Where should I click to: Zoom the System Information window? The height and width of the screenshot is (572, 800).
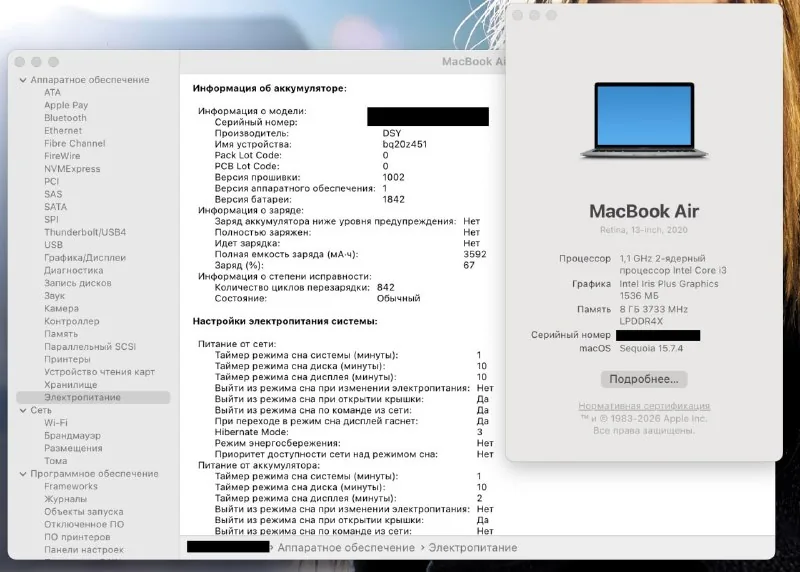click(x=53, y=62)
